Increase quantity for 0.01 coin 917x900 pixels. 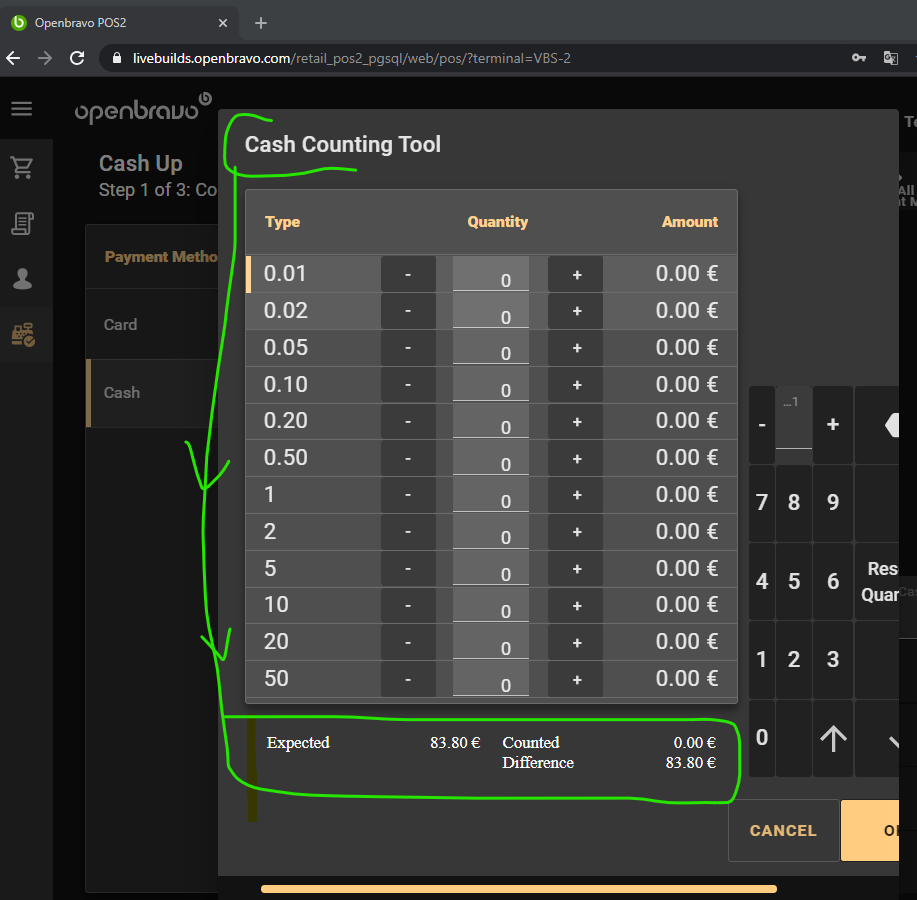[576, 274]
